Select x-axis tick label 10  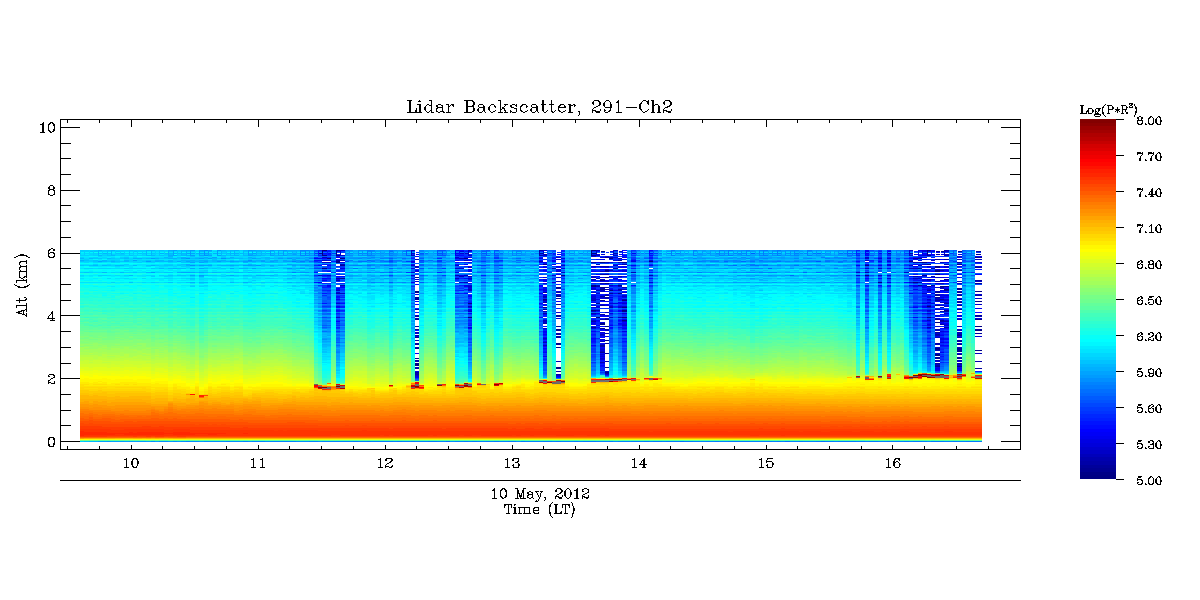click(130, 464)
